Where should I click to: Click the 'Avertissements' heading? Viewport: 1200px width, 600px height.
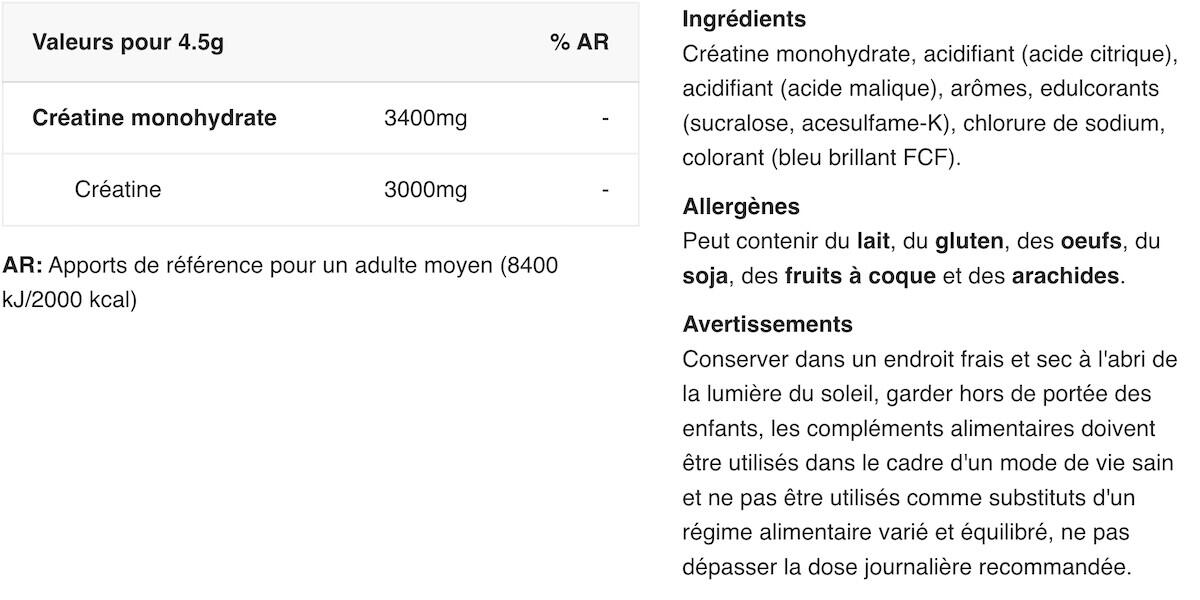(767, 324)
